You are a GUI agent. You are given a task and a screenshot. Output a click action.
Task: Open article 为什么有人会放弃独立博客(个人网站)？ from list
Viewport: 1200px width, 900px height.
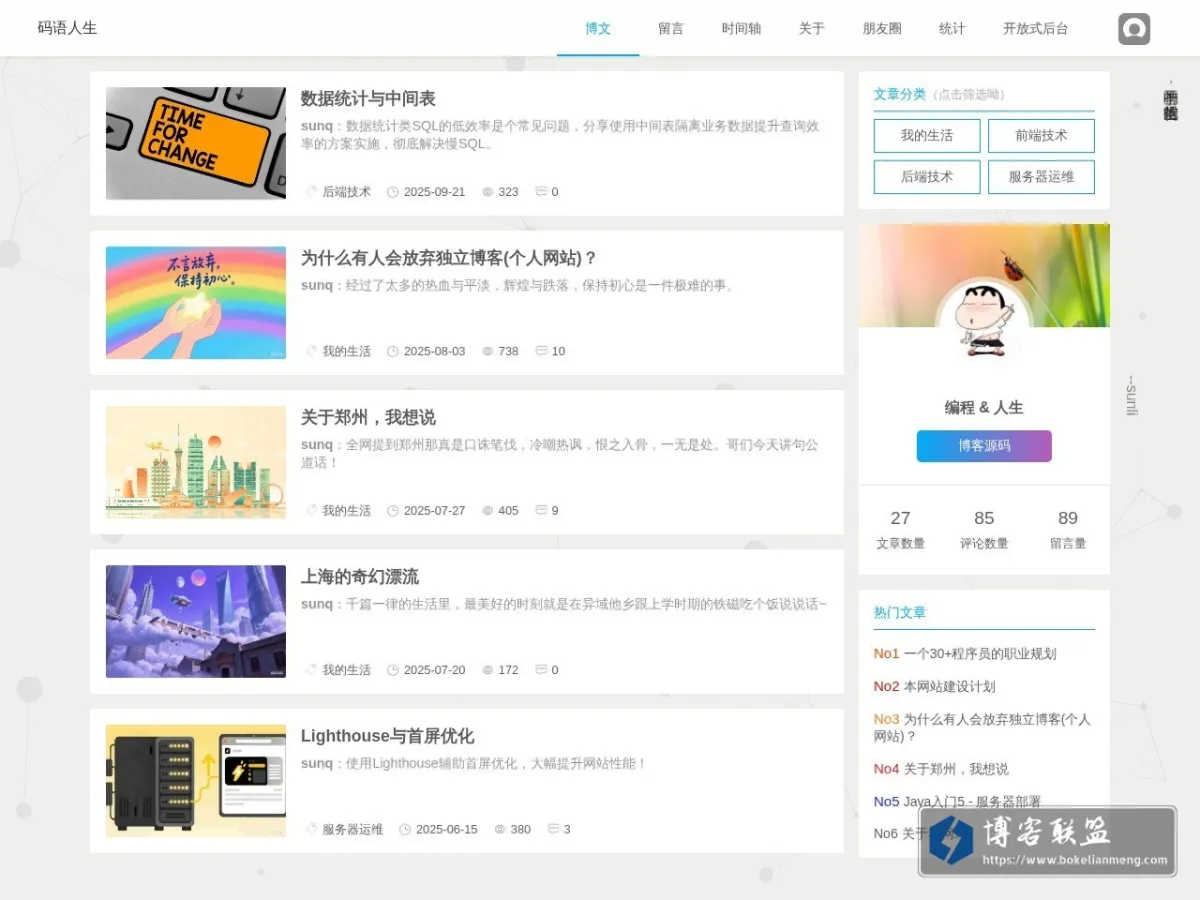(448, 258)
